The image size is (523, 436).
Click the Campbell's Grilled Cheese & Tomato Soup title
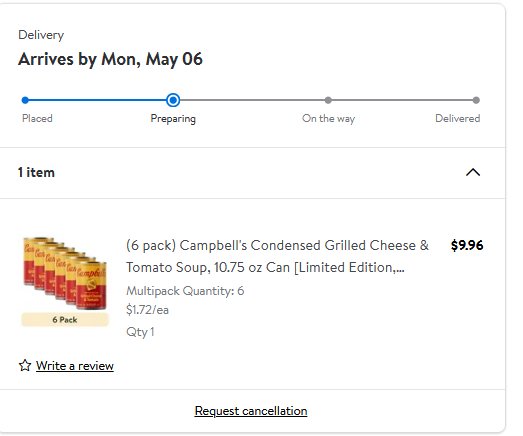(278, 256)
